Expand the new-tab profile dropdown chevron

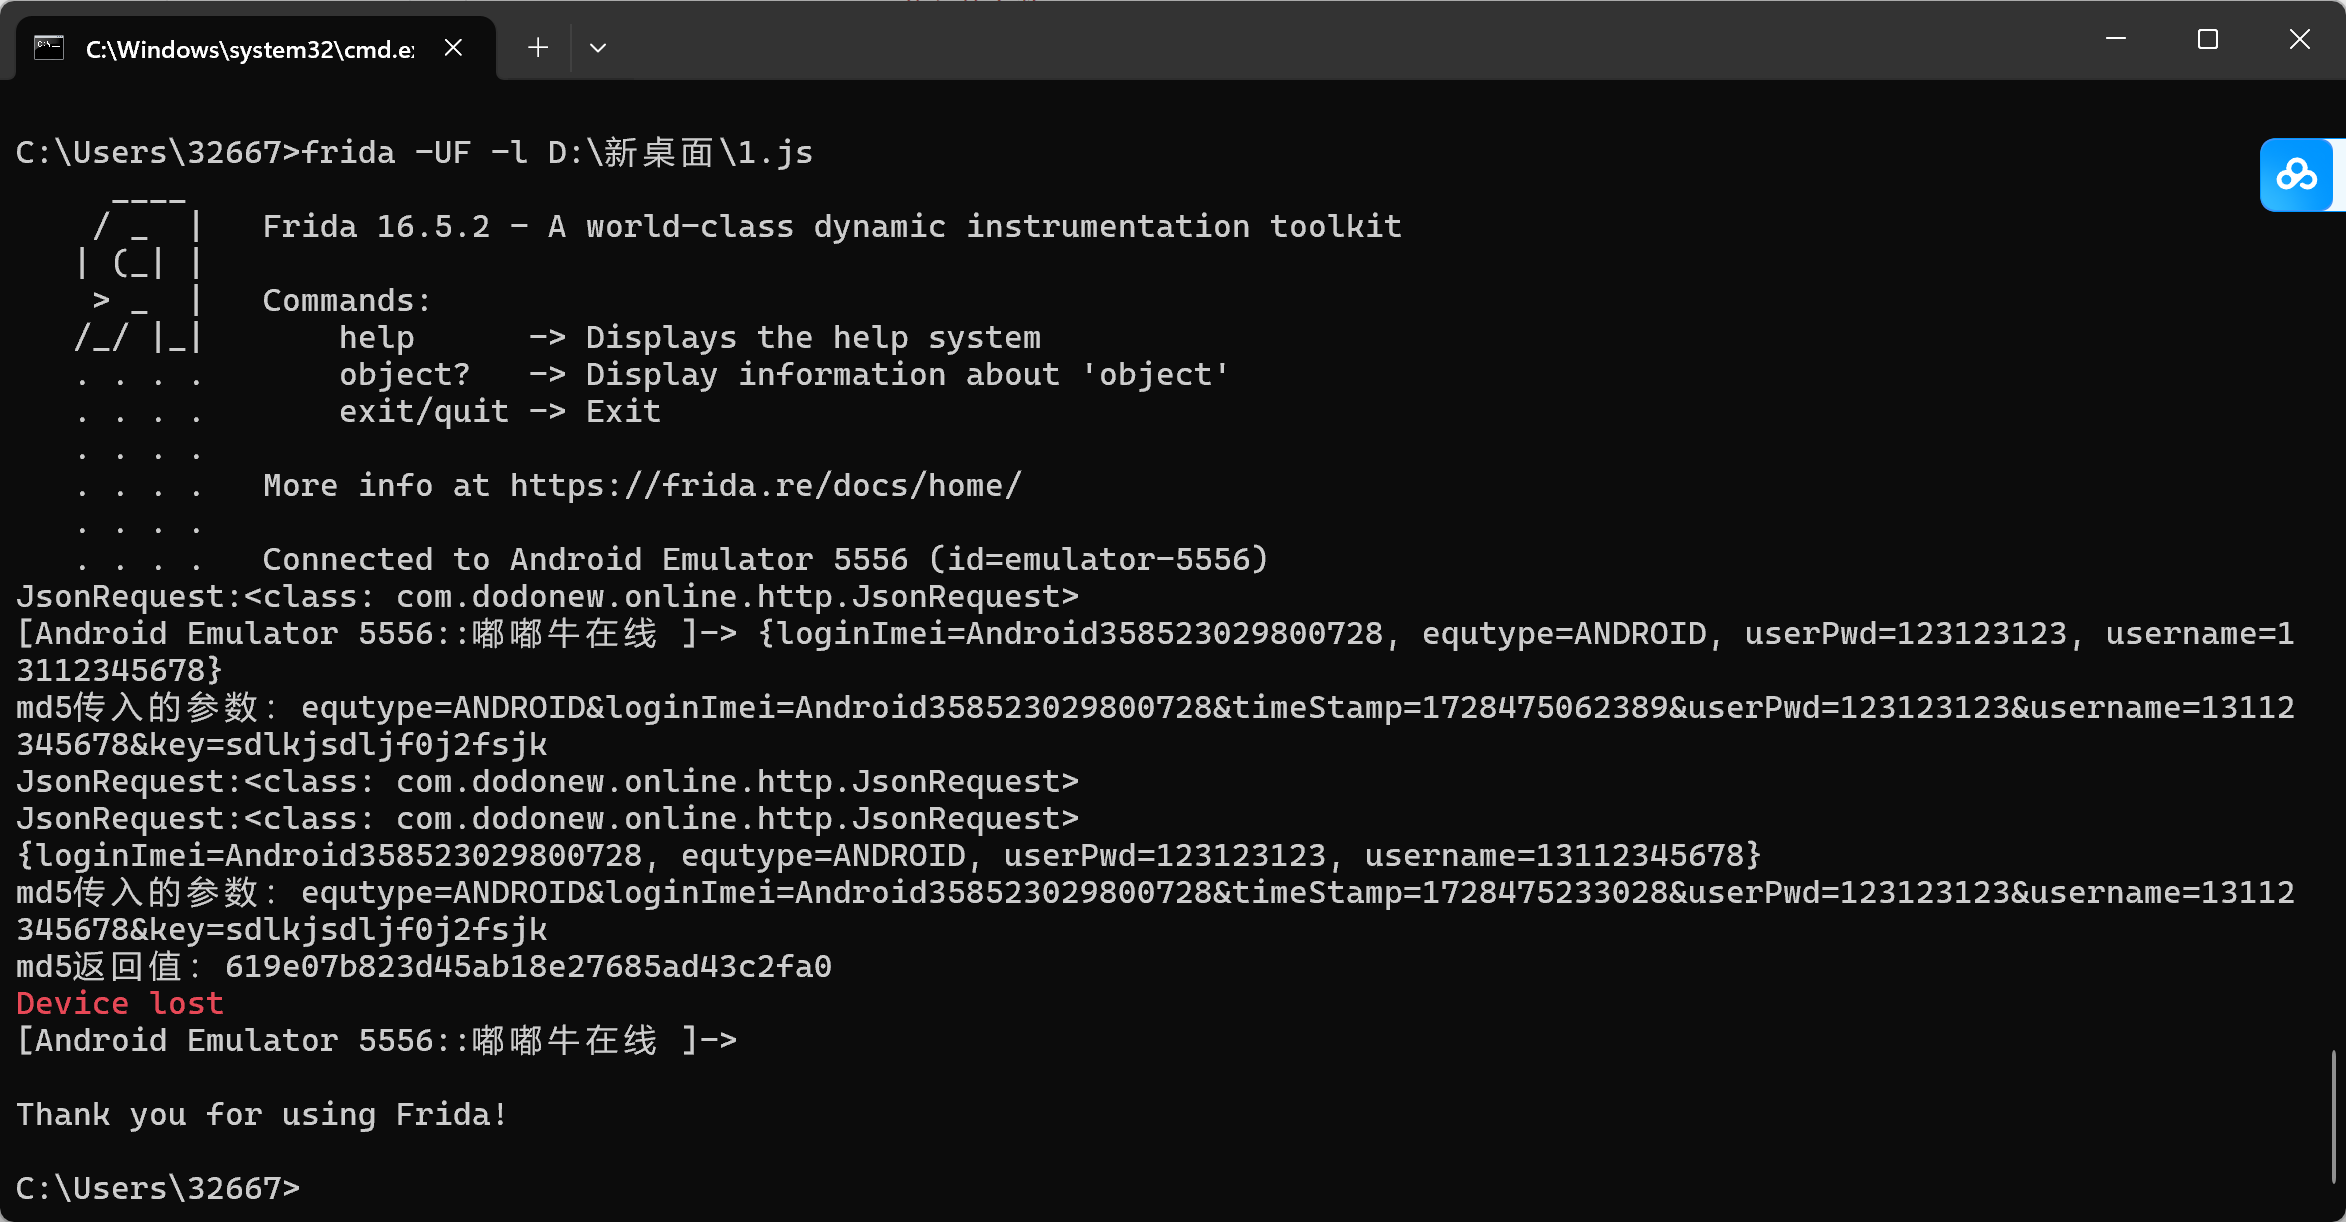click(x=598, y=48)
